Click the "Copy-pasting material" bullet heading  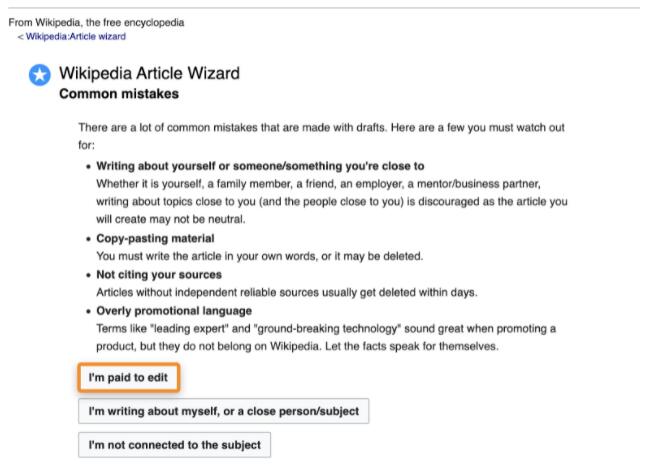point(155,238)
